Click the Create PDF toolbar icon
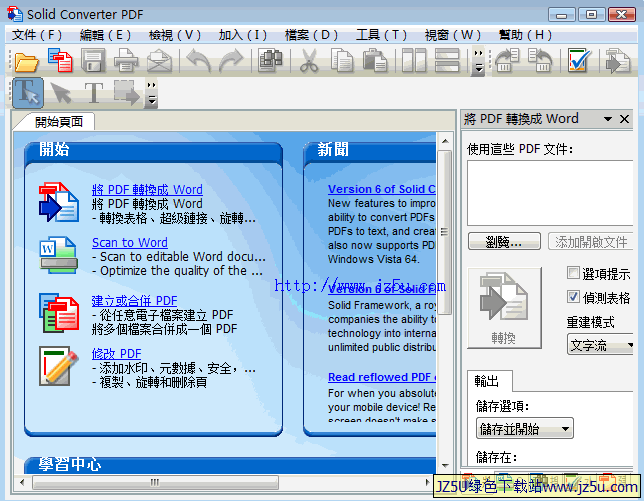The width and height of the screenshot is (644, 501). click(x=60, y=60)
